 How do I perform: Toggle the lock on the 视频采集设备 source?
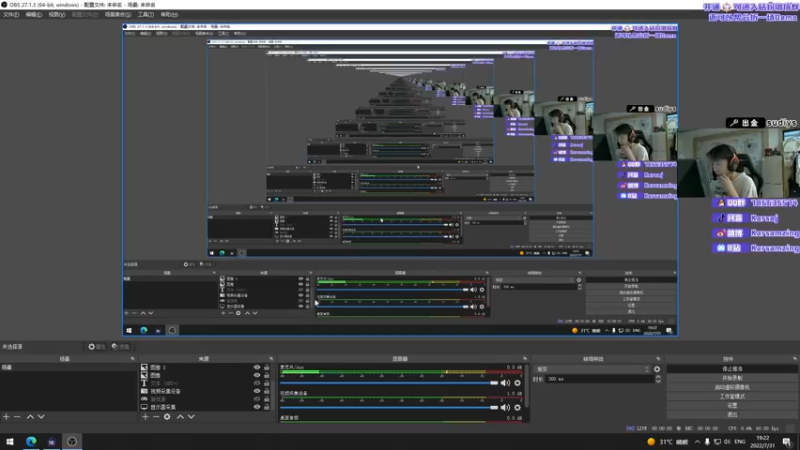(266, 391)
